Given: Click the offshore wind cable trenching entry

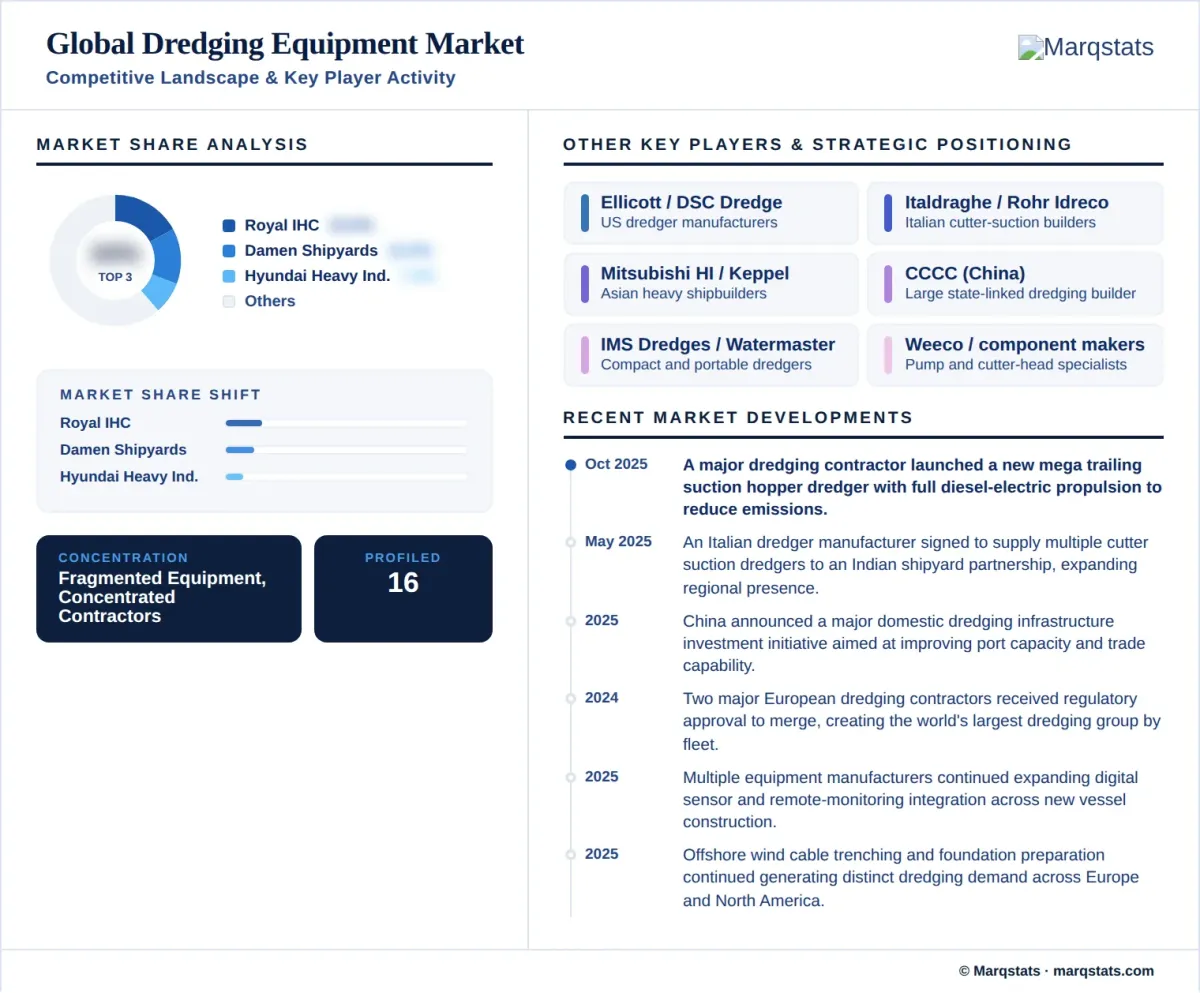Looking at the screenshot, I should tap(911, 877).
